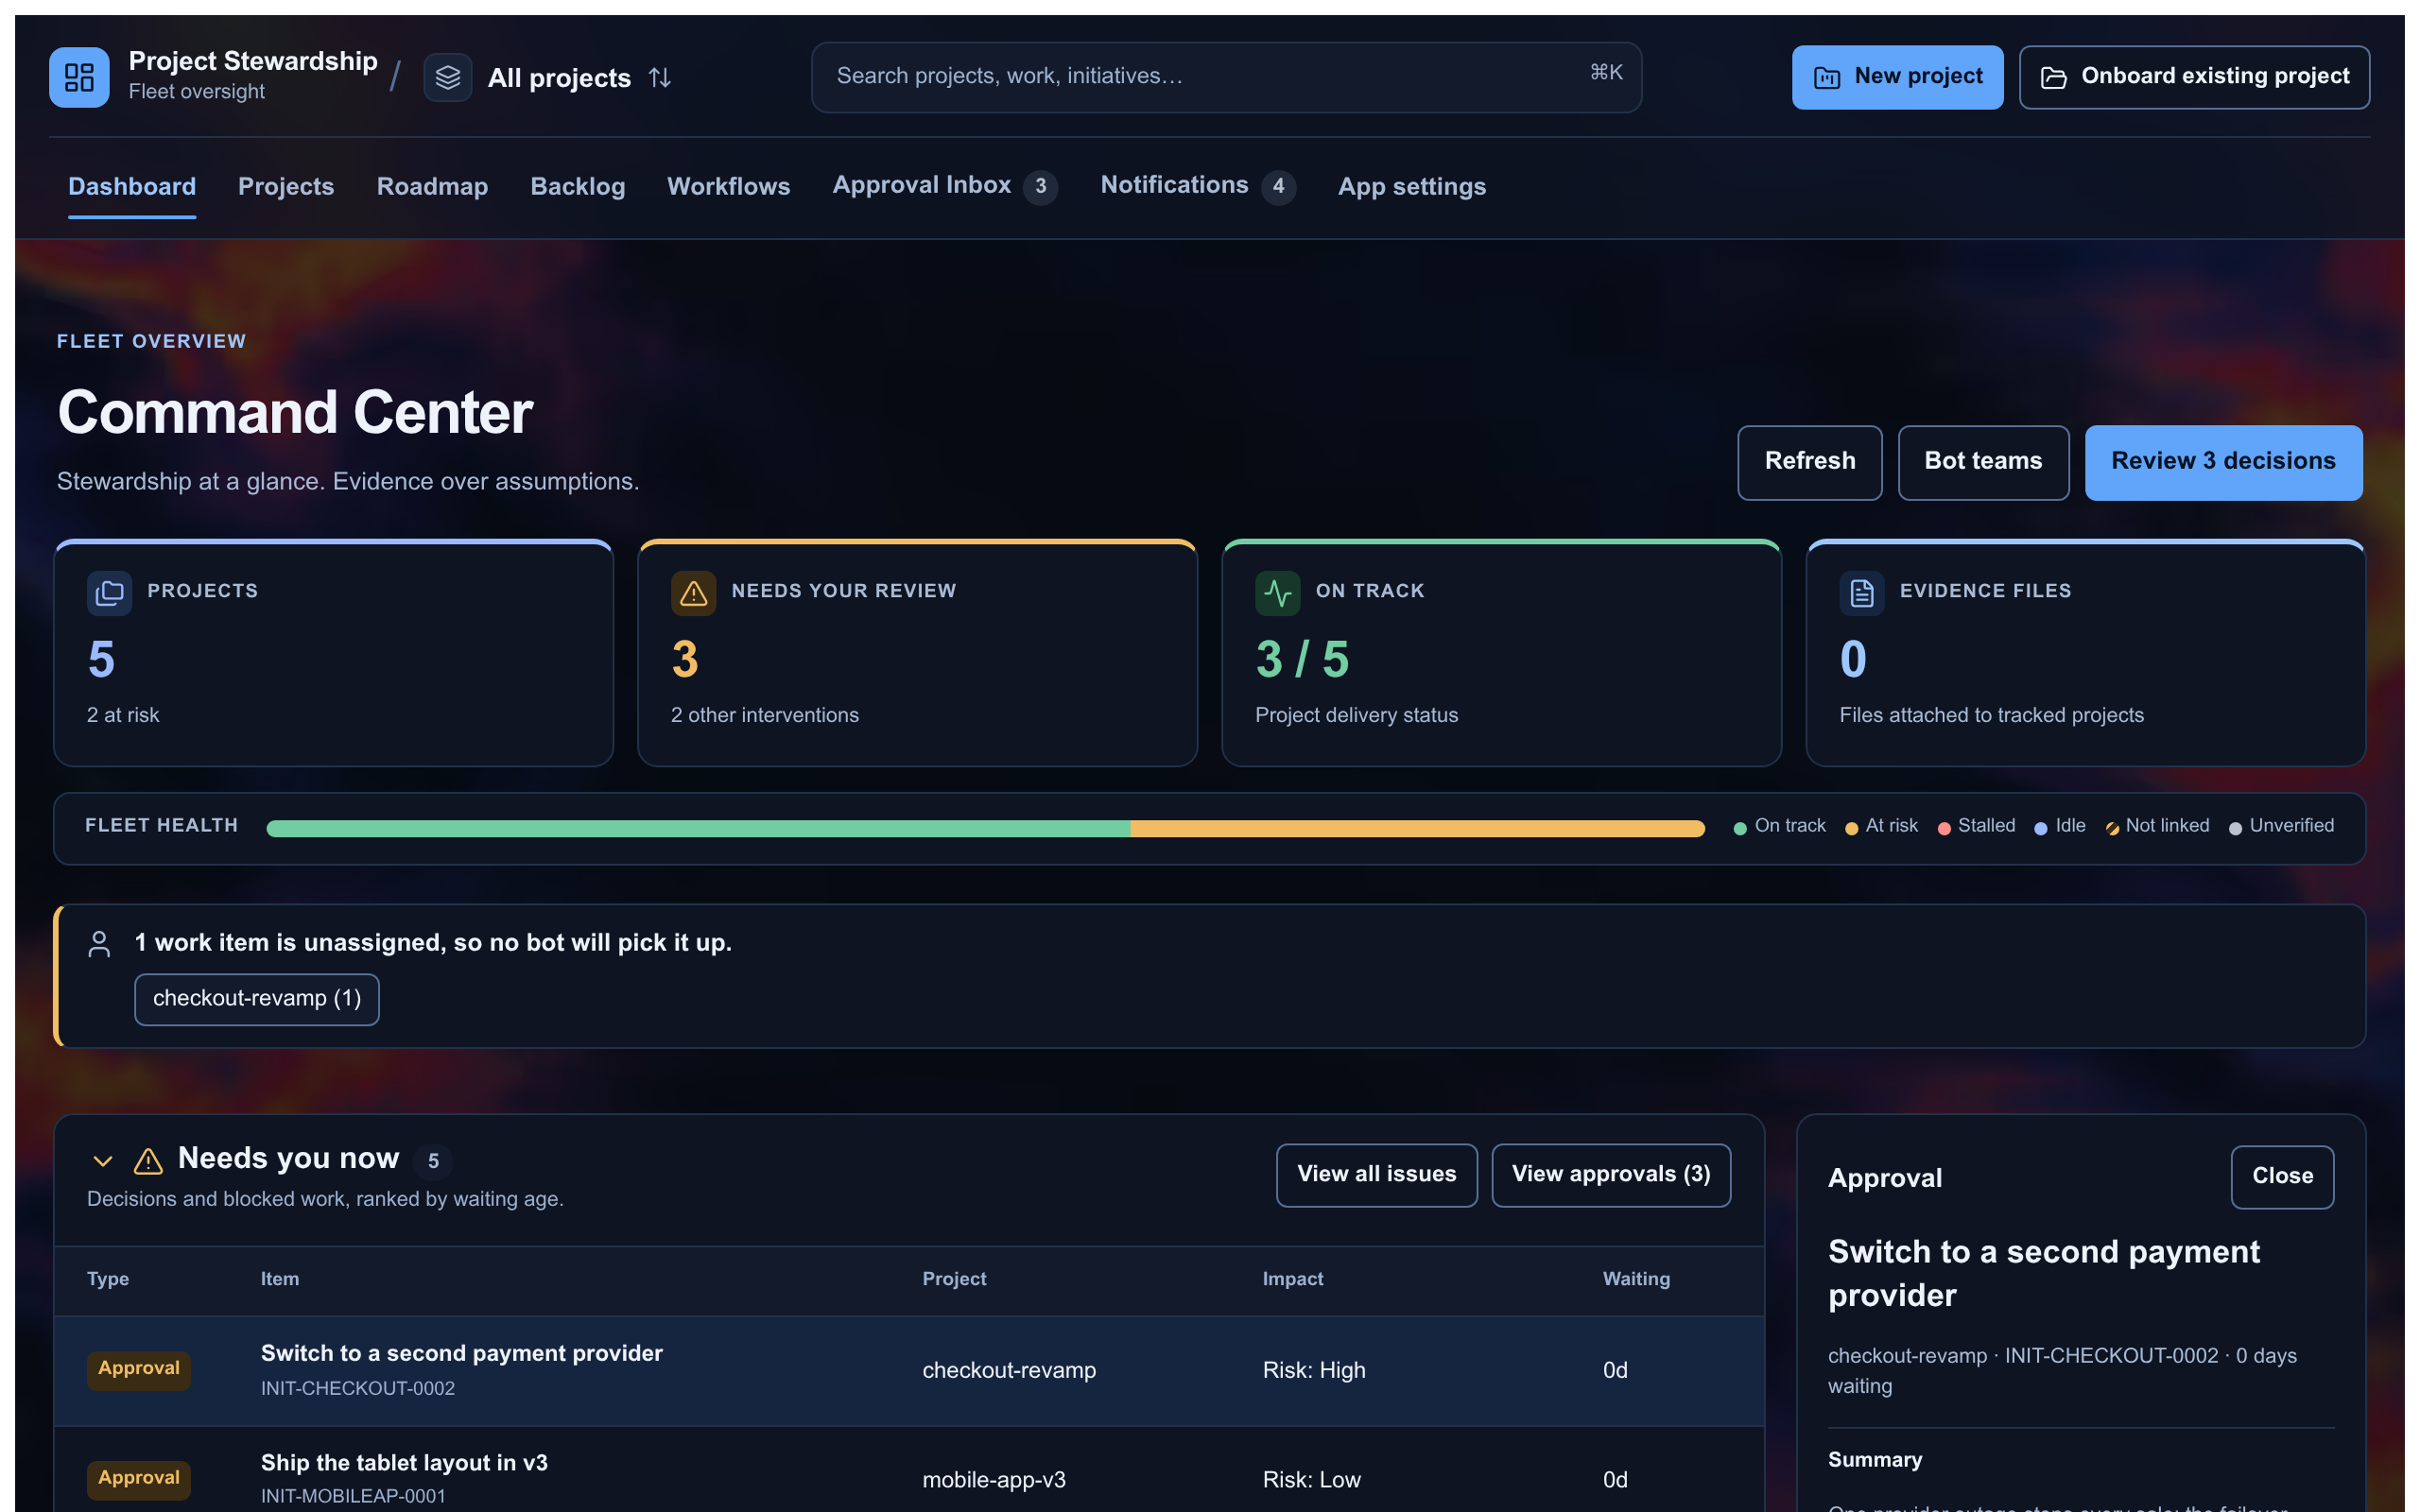Open the Notifications tab

[x=1197, y=186]
